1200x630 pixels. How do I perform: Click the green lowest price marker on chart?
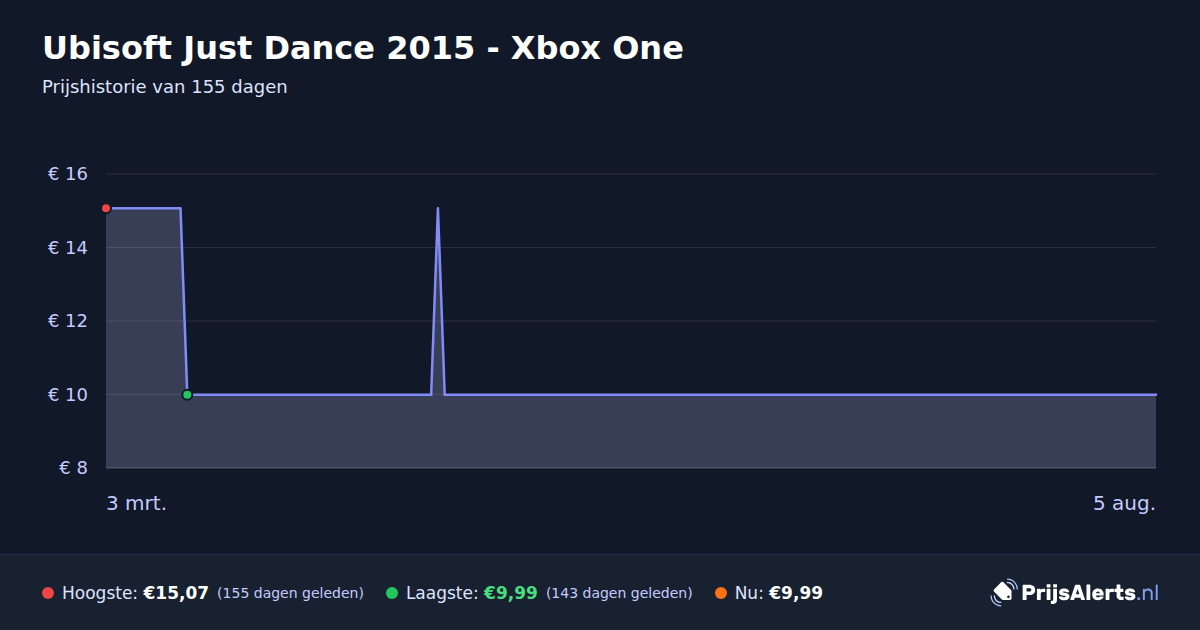(x=187, y=395)
